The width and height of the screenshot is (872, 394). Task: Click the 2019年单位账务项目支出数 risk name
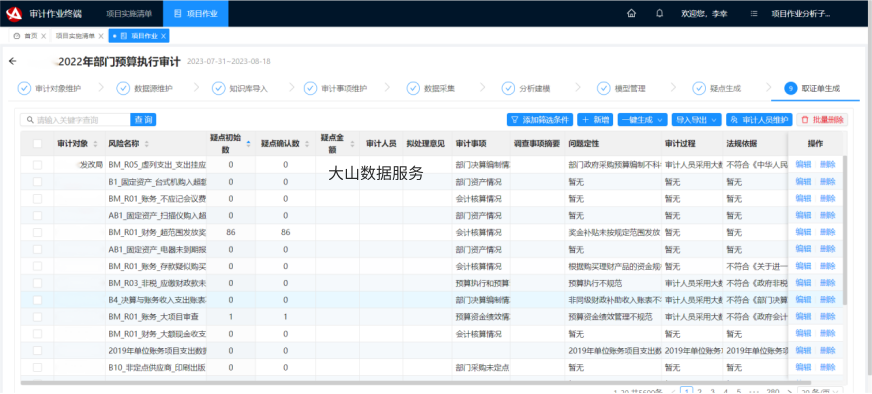157,351
